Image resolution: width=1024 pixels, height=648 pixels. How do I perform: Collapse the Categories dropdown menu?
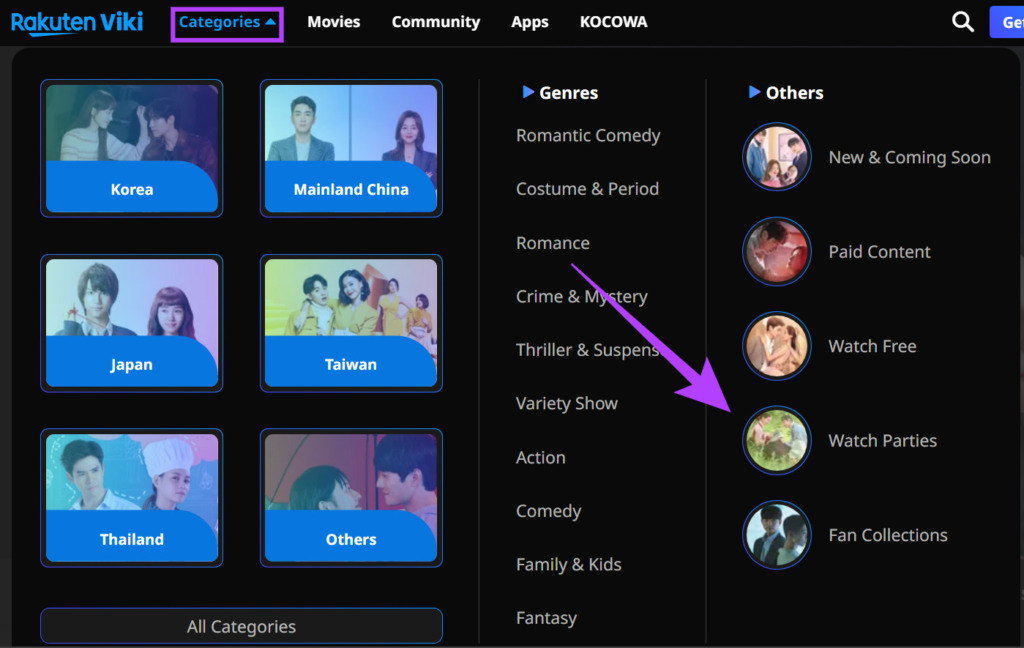(x=227, y=22)
